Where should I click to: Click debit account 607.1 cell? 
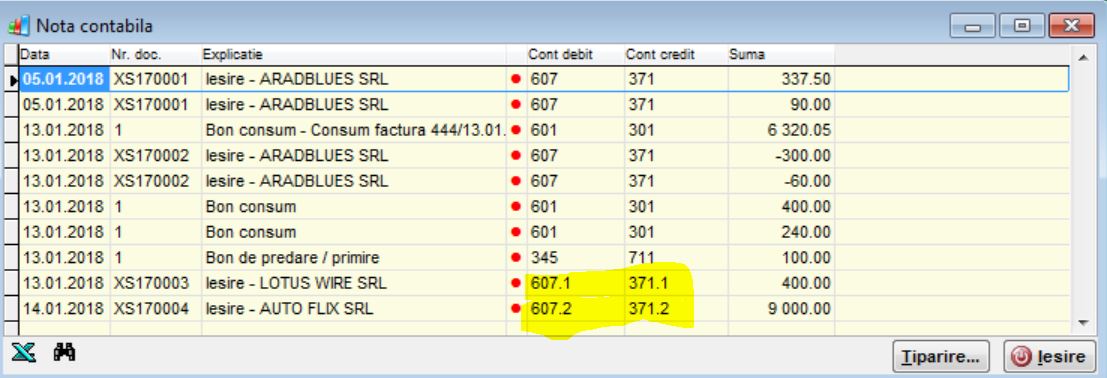(575, 283)
